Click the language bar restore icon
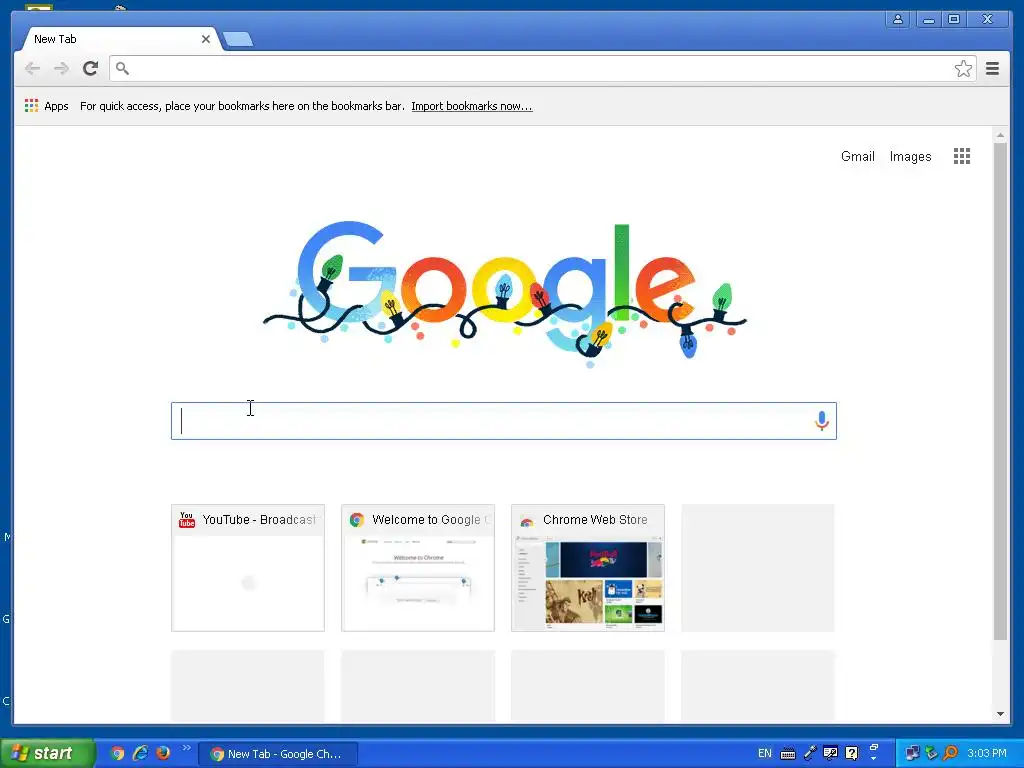The image size is (1024, 768). (874, 746)
